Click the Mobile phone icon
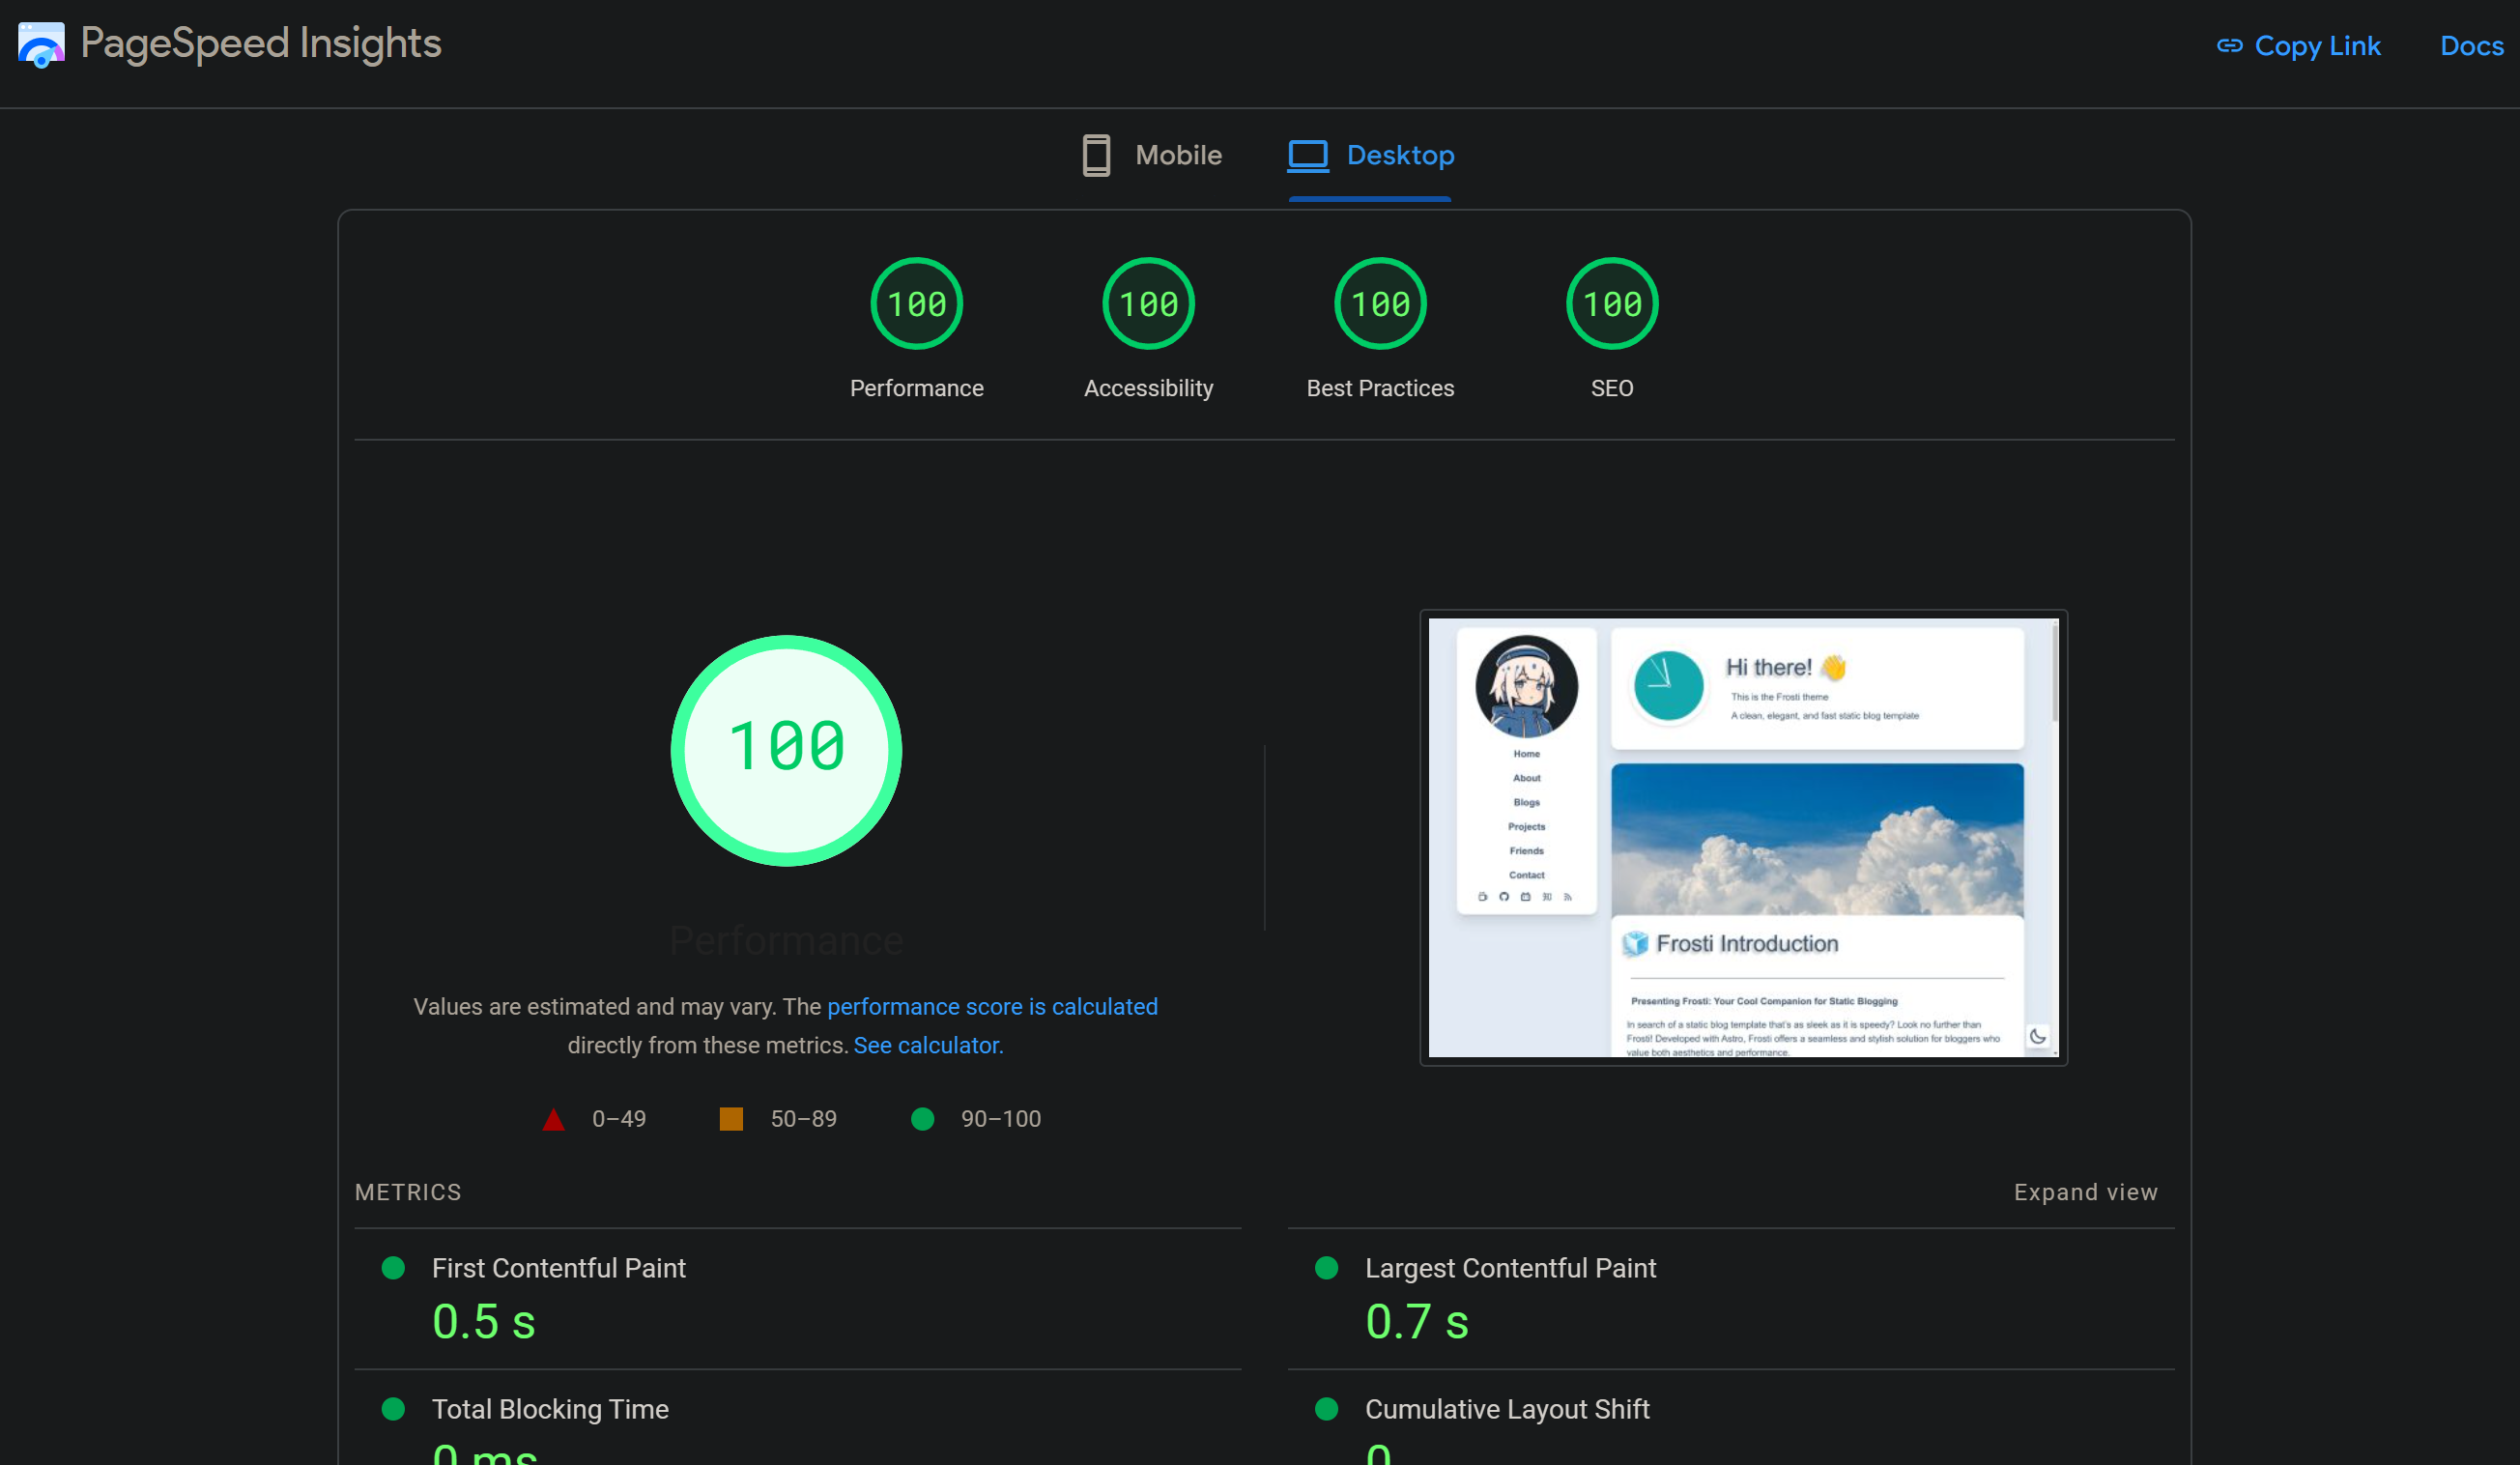 tap(1096, 156)
